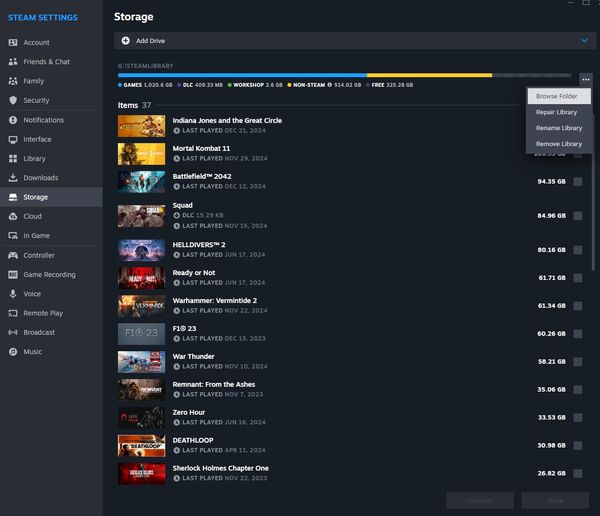Click the clock icon under Mortal Kombat 11
600x516 pixels.
click(x=176, y=158)
